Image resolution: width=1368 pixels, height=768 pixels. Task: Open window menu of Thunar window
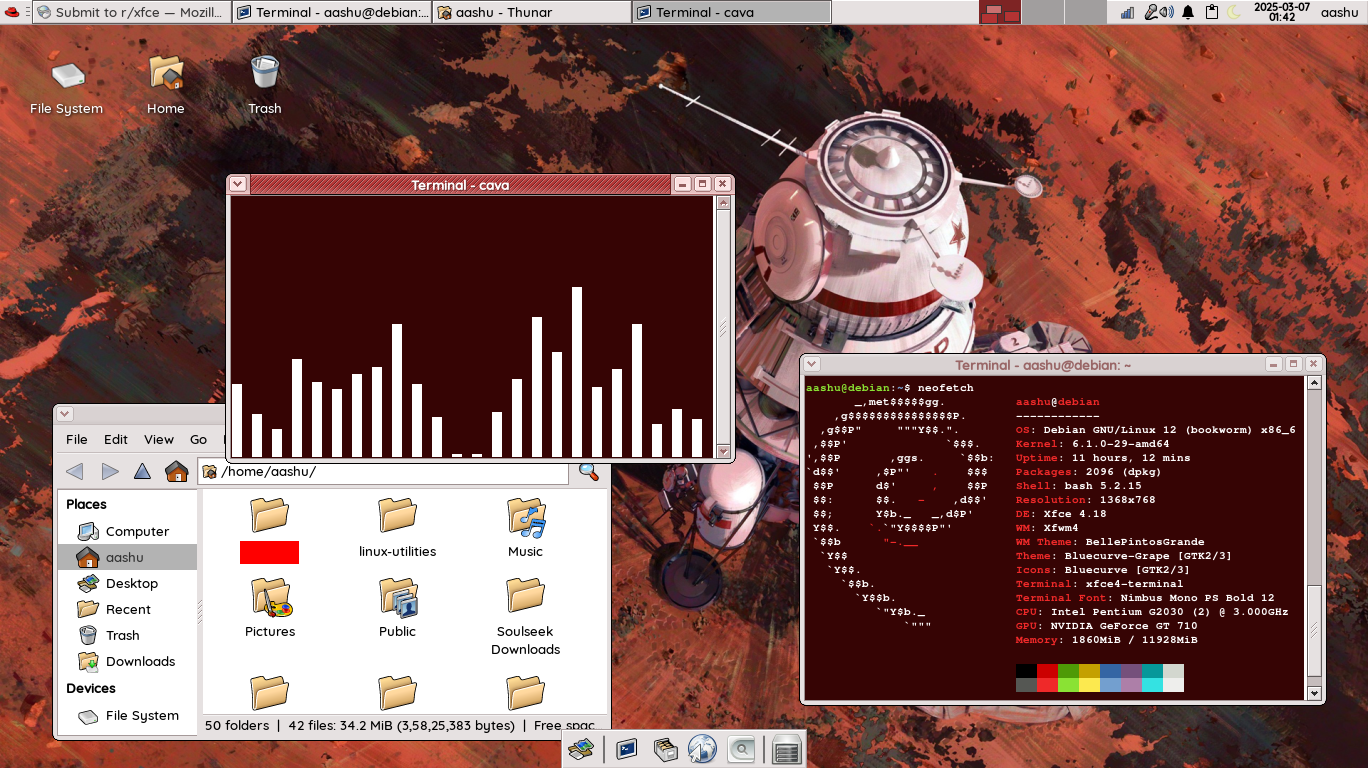tap(65, 414)
